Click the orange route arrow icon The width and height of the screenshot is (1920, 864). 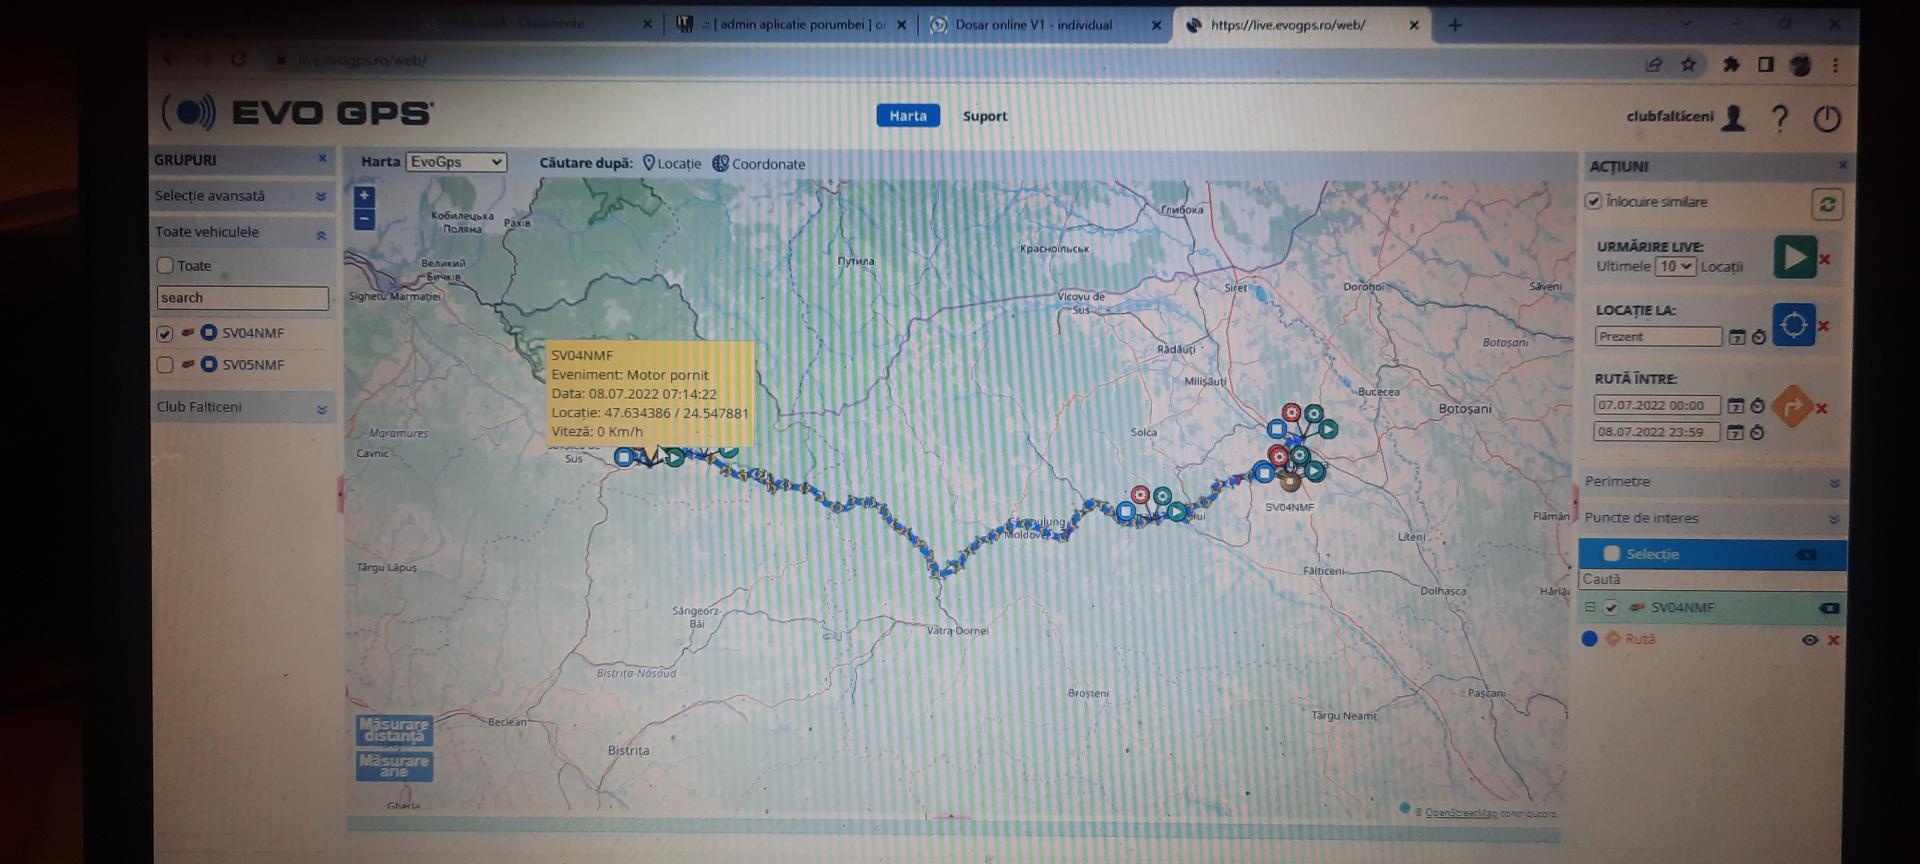[x=1791, y=407]
